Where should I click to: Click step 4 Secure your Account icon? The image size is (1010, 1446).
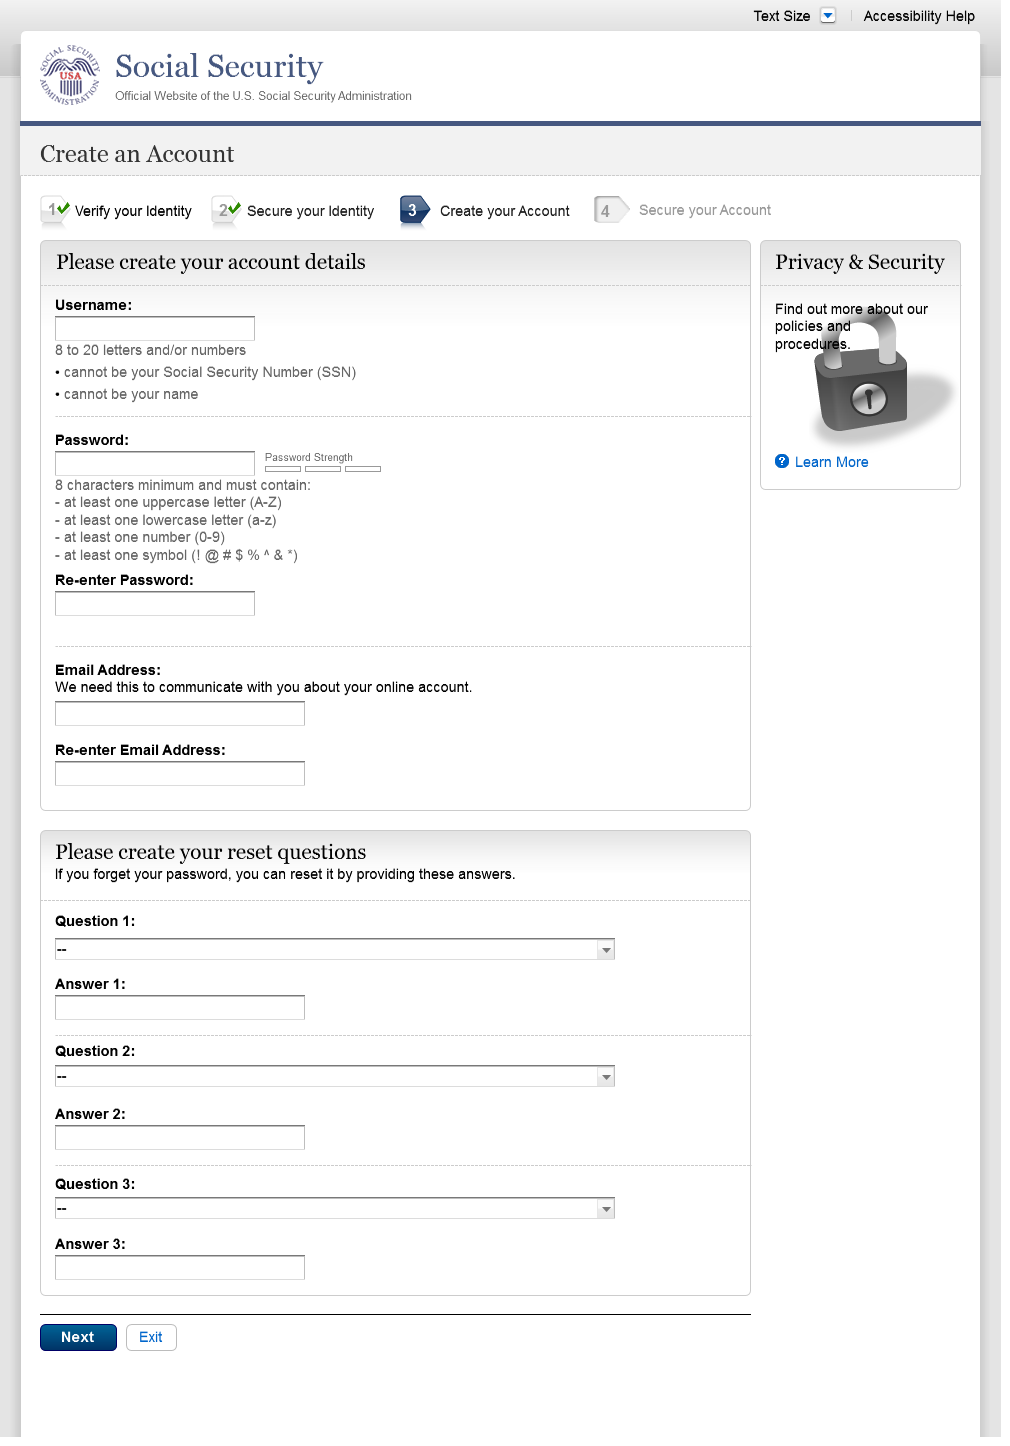click(x=608, y=210)
